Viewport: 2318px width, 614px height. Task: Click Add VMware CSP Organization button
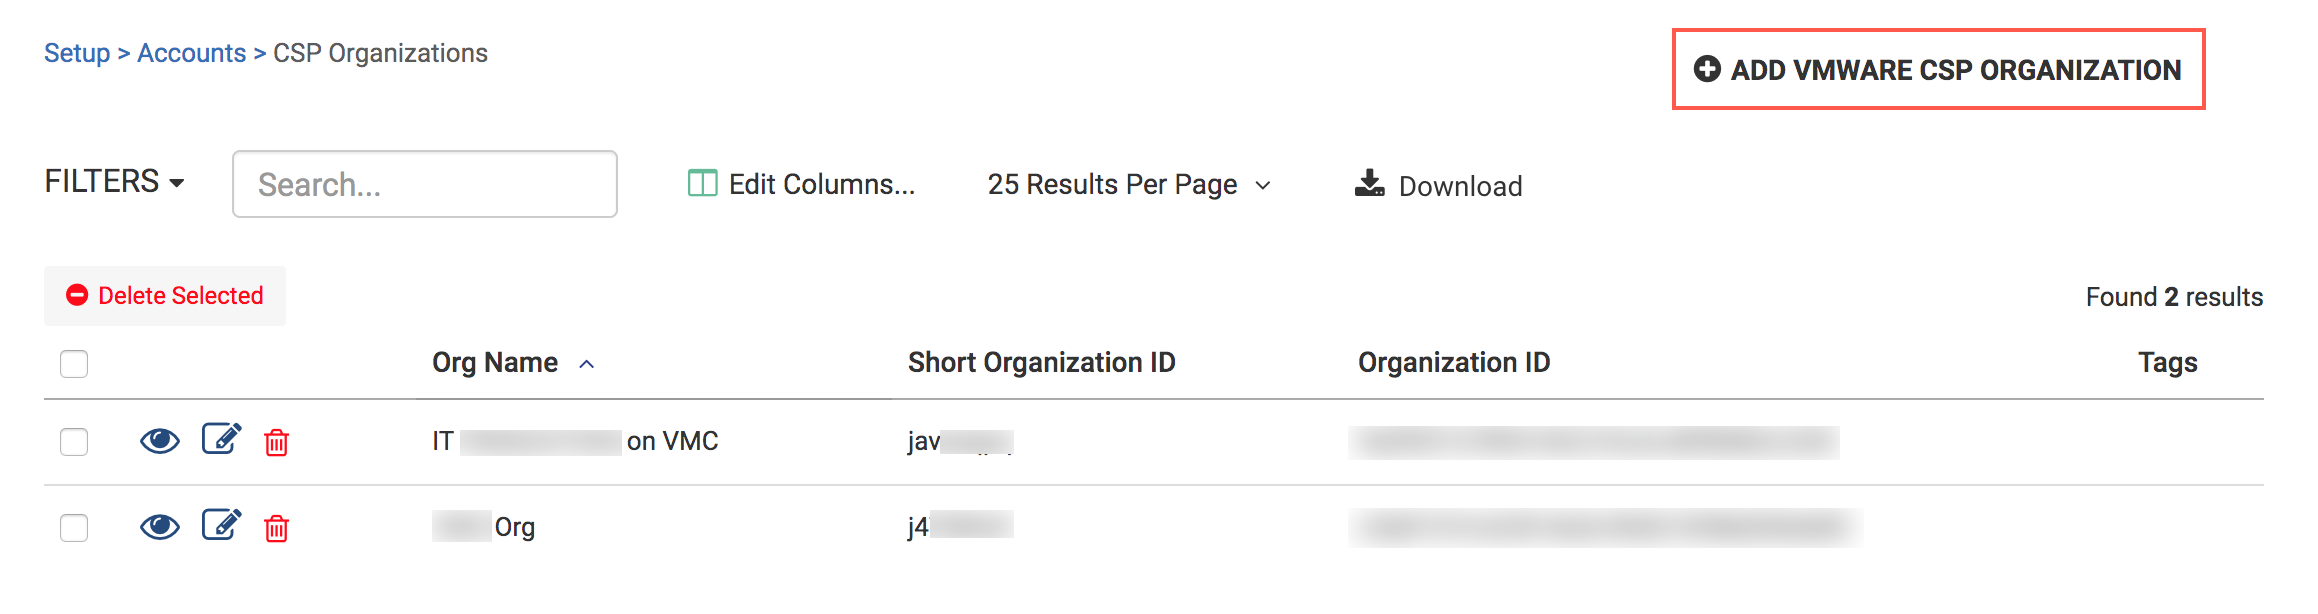pos(1938,70)
